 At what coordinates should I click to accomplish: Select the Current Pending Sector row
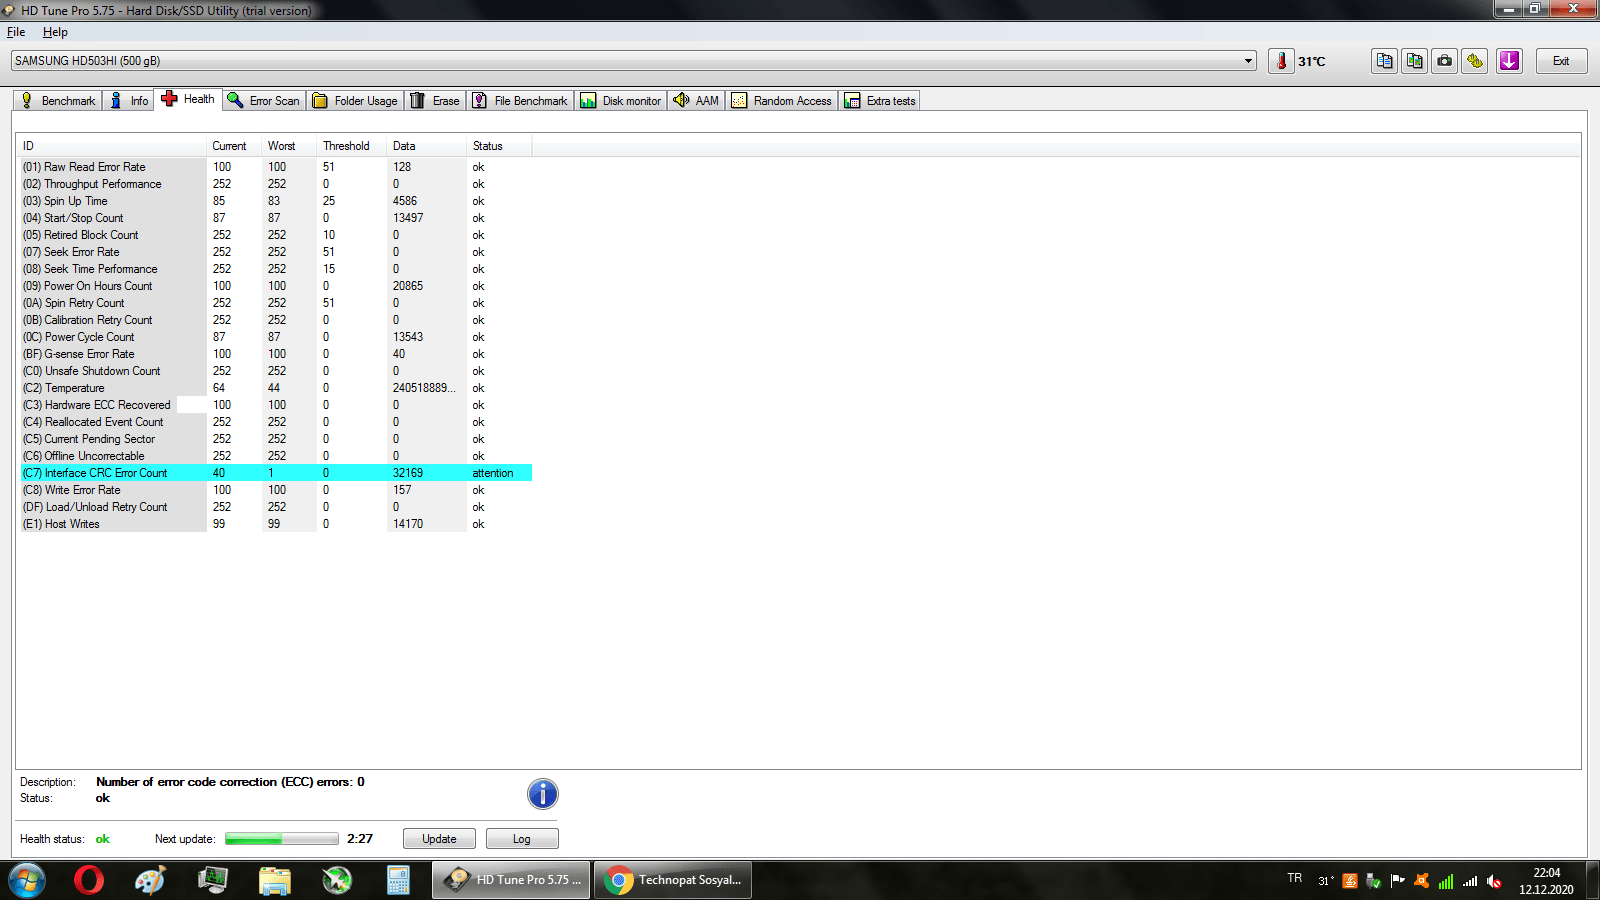(276, 439)
